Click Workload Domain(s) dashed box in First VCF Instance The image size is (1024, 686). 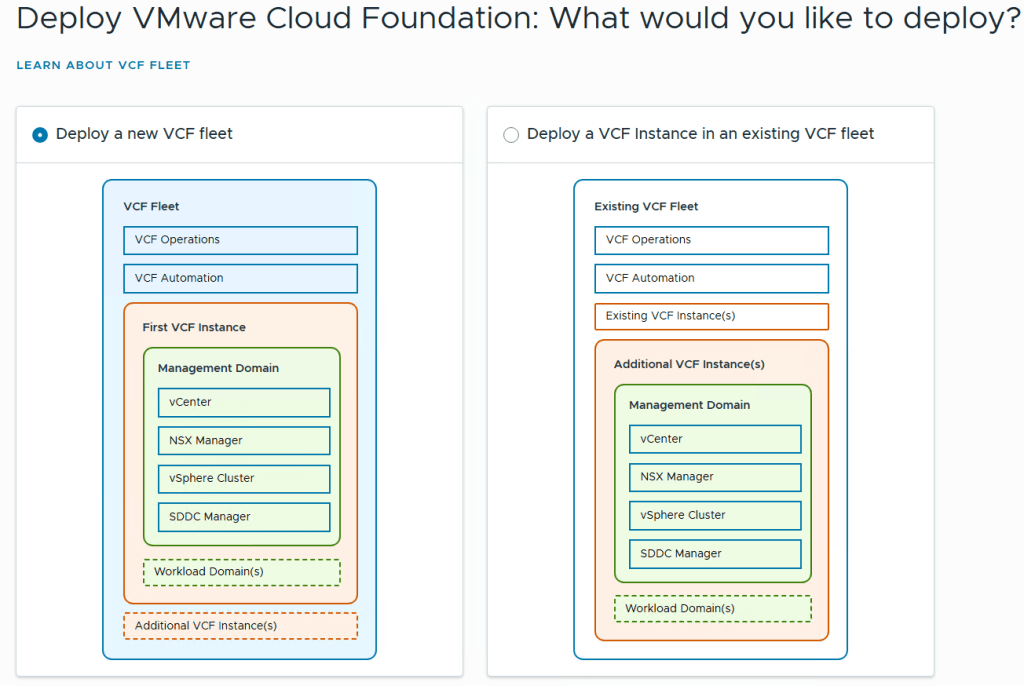click(x=241, y=572)
